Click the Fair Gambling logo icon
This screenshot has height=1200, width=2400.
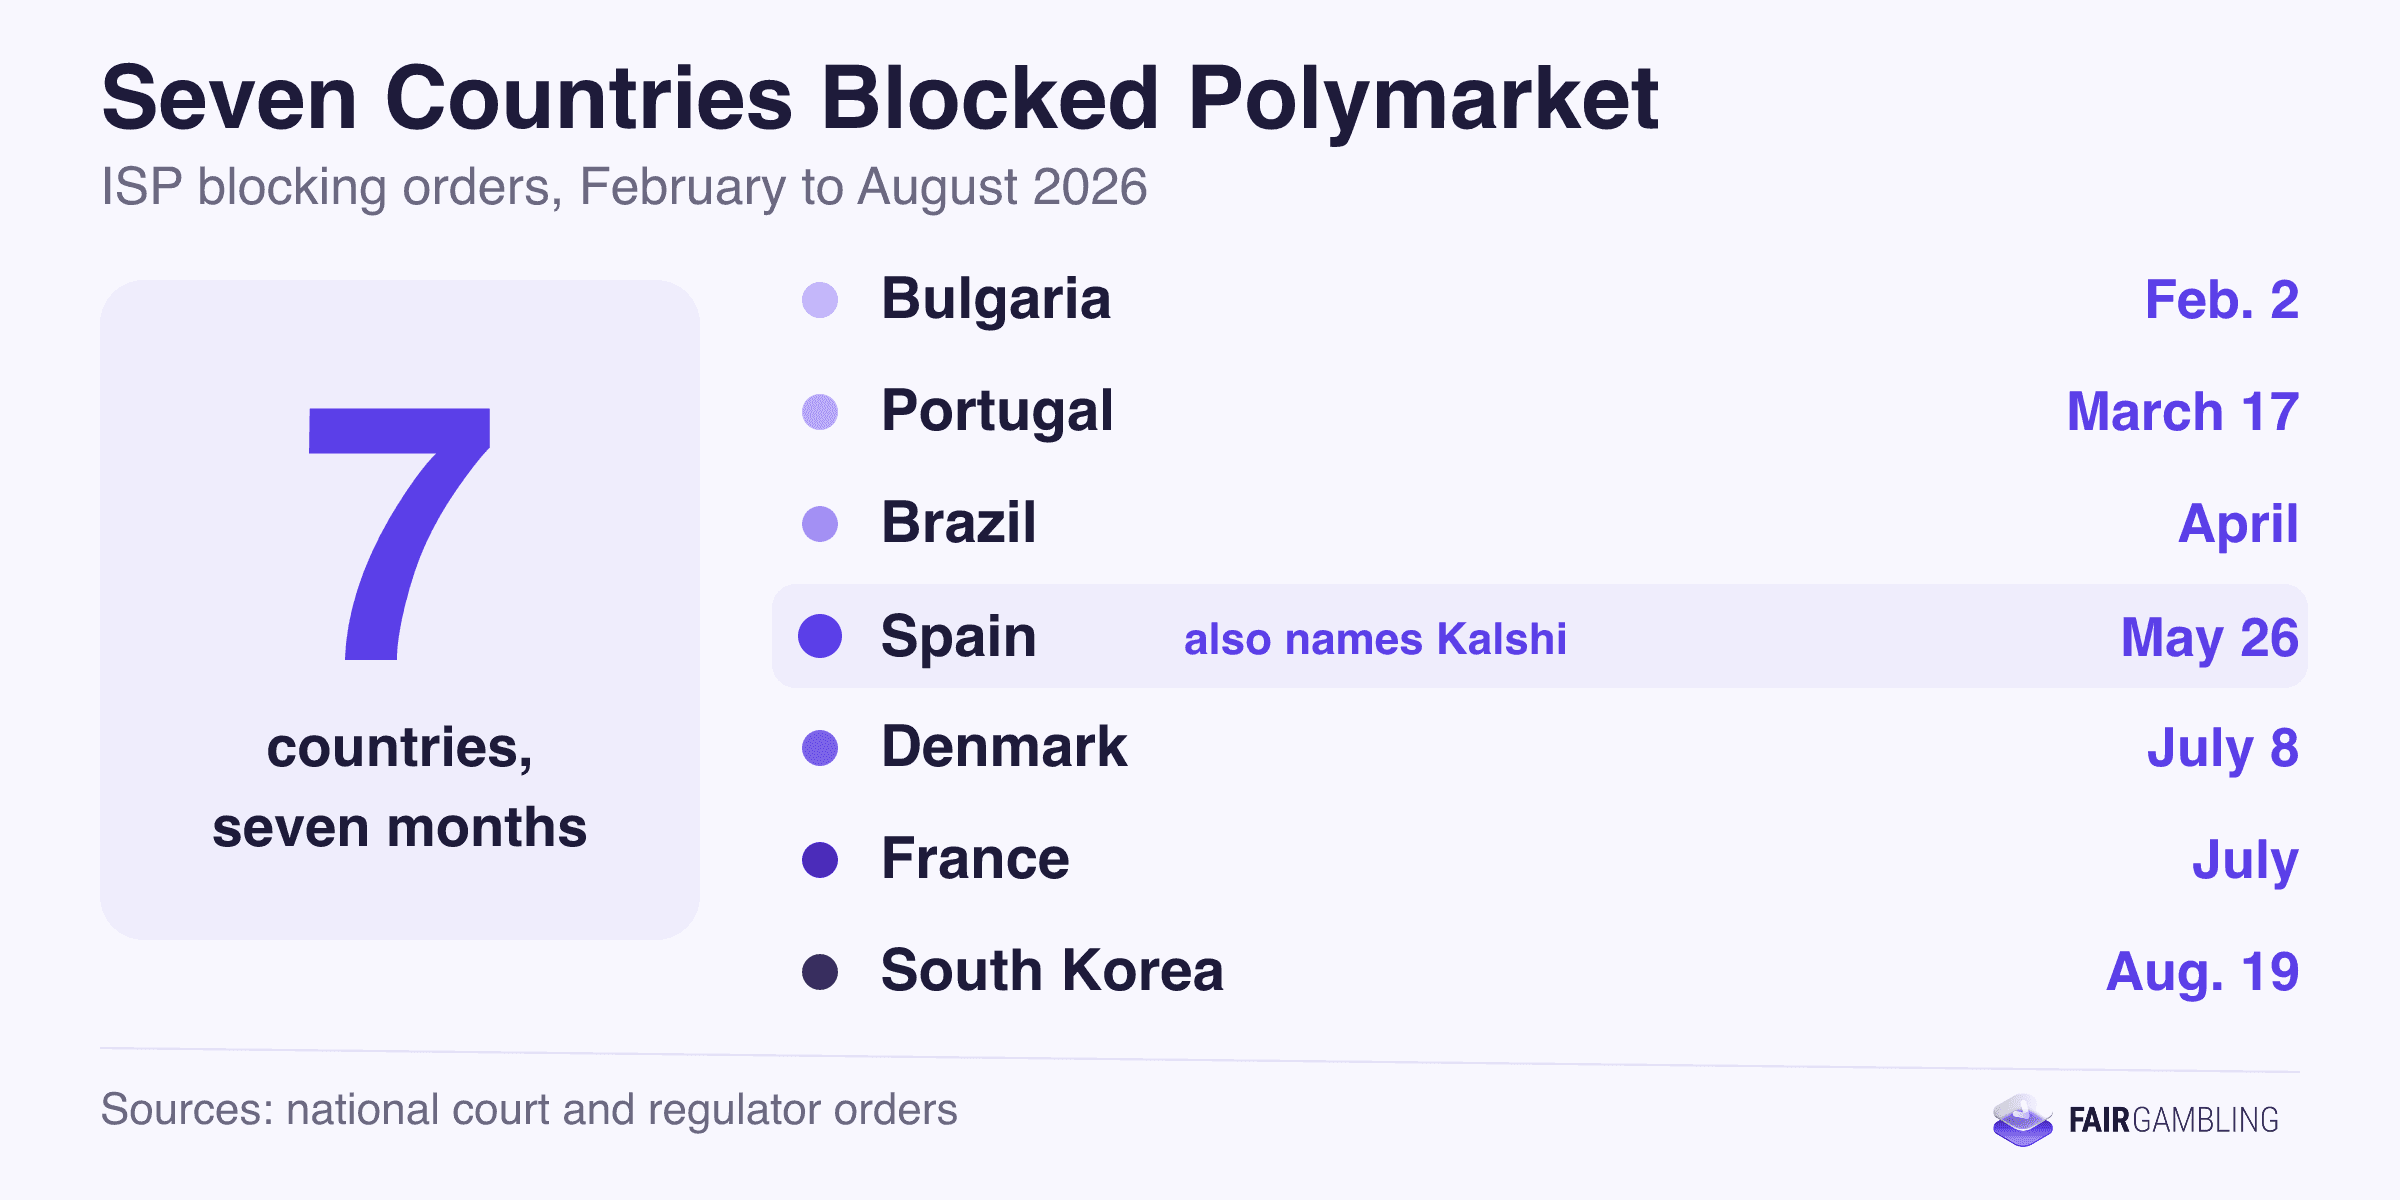click(x=2022, y=1120)
